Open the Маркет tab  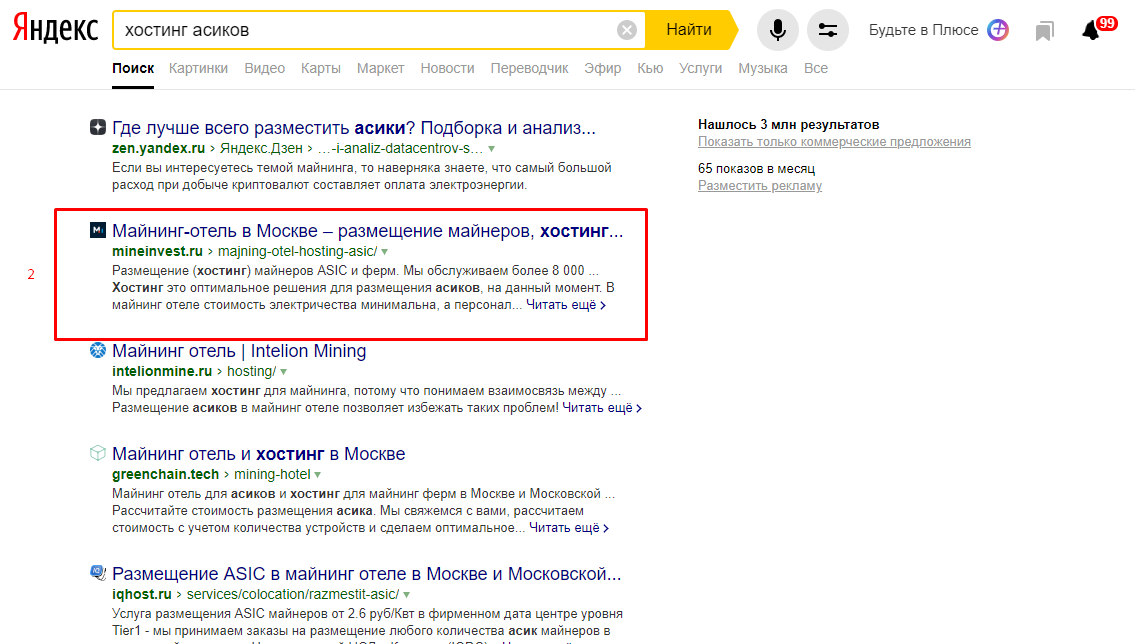coord(380,68)
